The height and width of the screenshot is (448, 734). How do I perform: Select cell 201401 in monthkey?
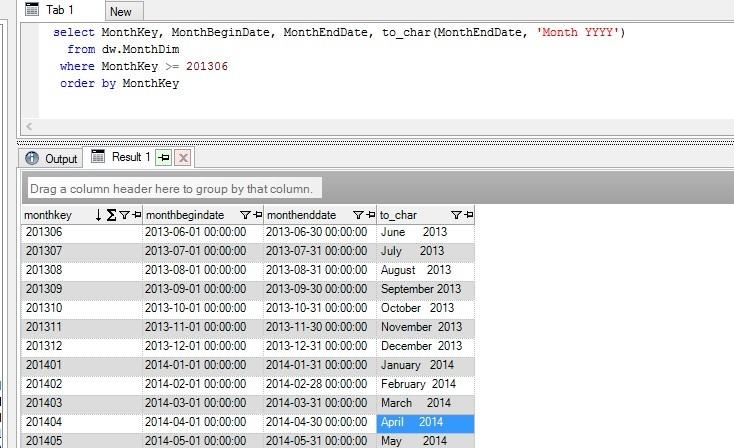pyautogui.click(x=81, y=365)
